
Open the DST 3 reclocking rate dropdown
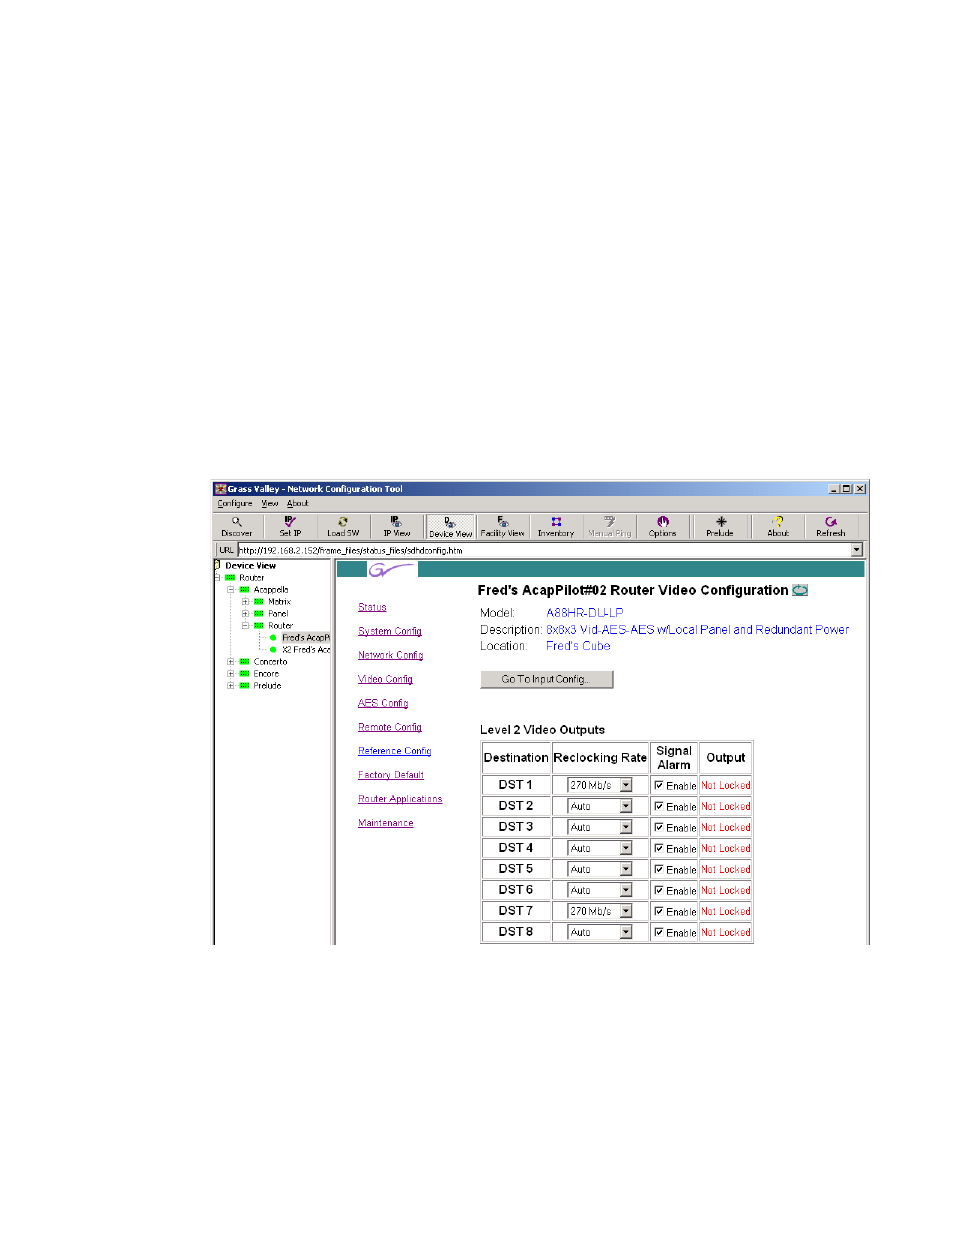[626, 827]
